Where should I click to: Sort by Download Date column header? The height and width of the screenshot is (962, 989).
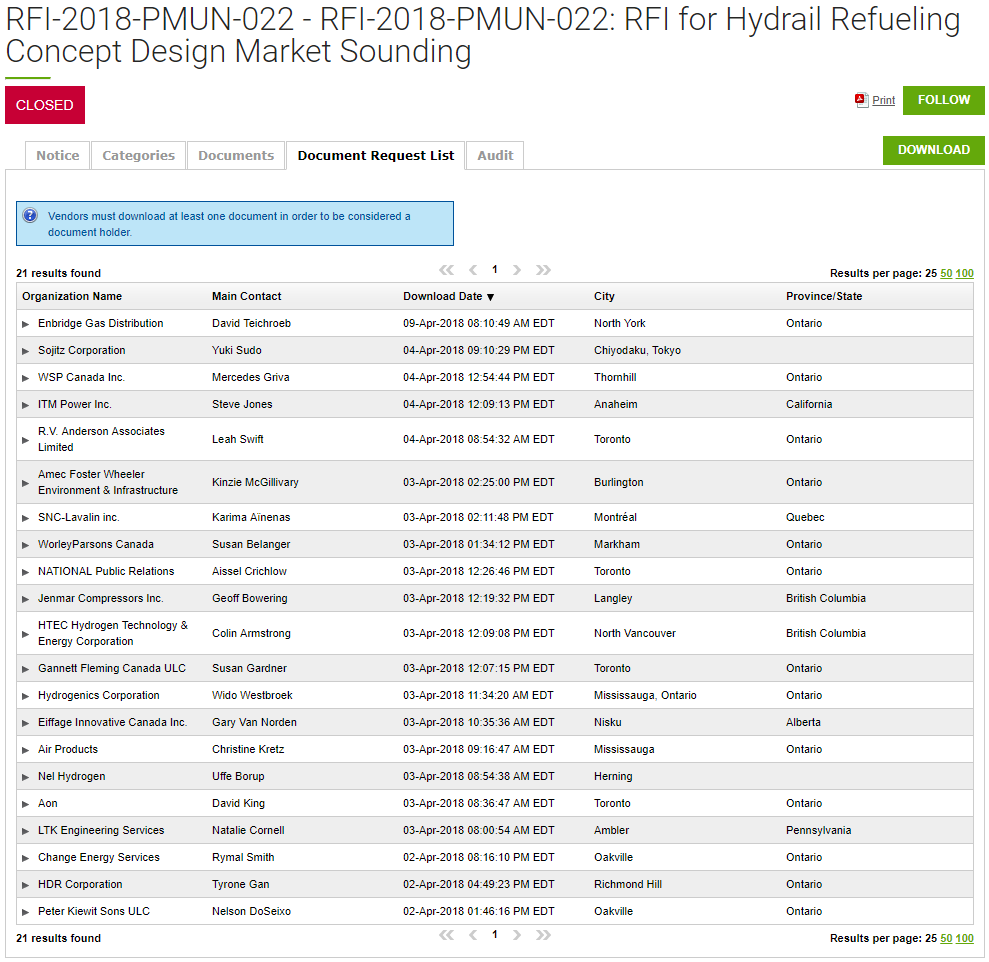tap(442, 296)
